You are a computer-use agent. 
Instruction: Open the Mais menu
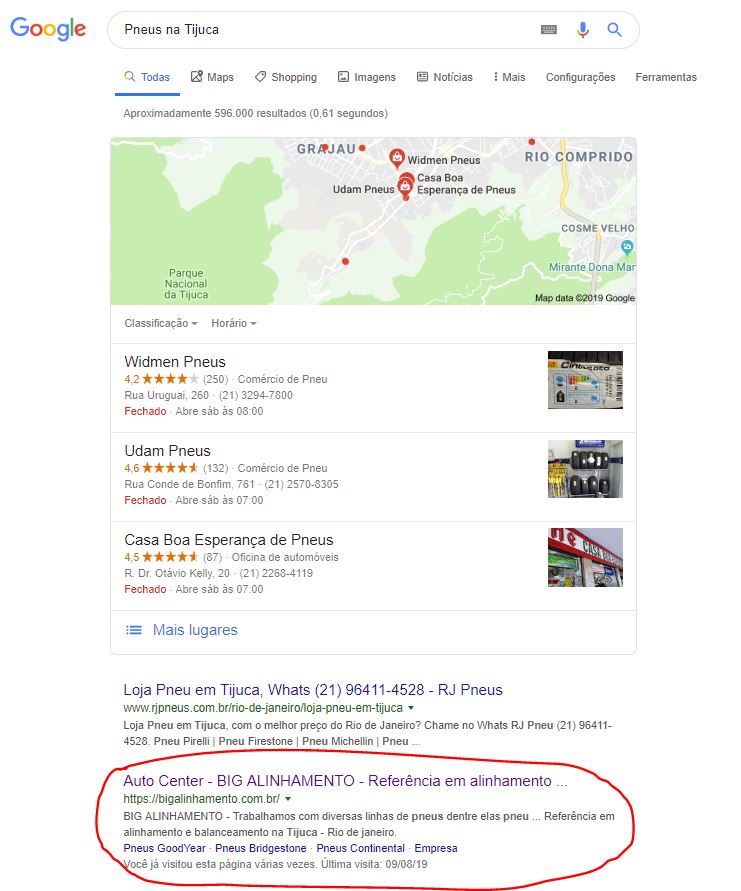(509, 77)
